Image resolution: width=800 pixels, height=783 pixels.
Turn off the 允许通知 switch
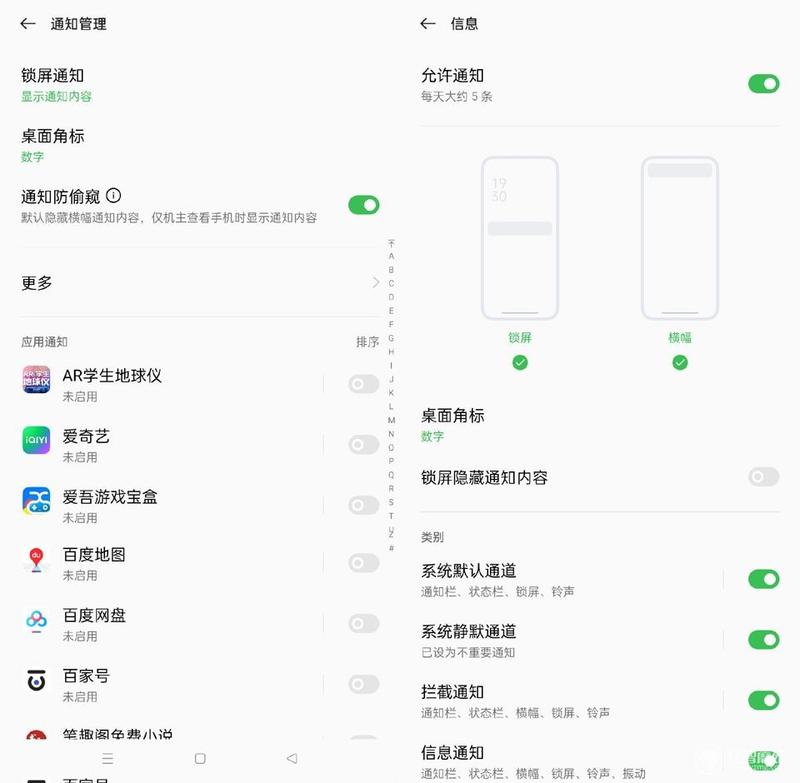point(763,84)
